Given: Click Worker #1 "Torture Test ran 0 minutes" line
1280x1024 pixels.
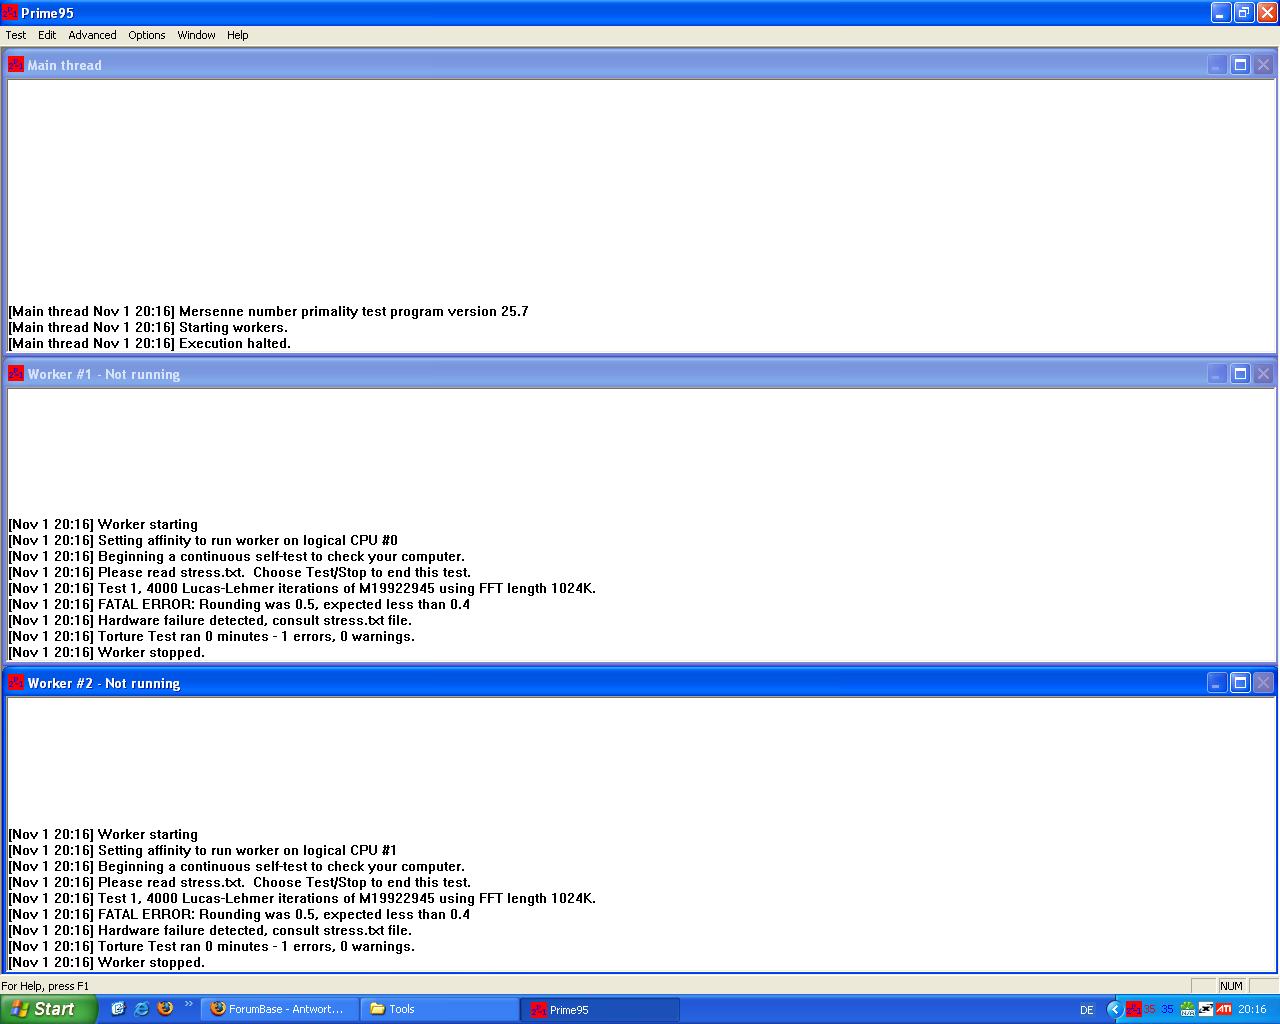Looking at the screenshot, I should tap(212, 636).
